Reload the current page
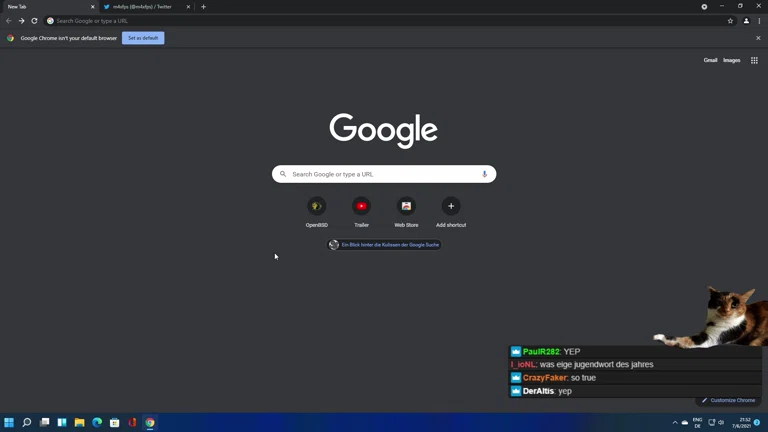Viewport: 768px width, 432px height. [x=34, y=21]
